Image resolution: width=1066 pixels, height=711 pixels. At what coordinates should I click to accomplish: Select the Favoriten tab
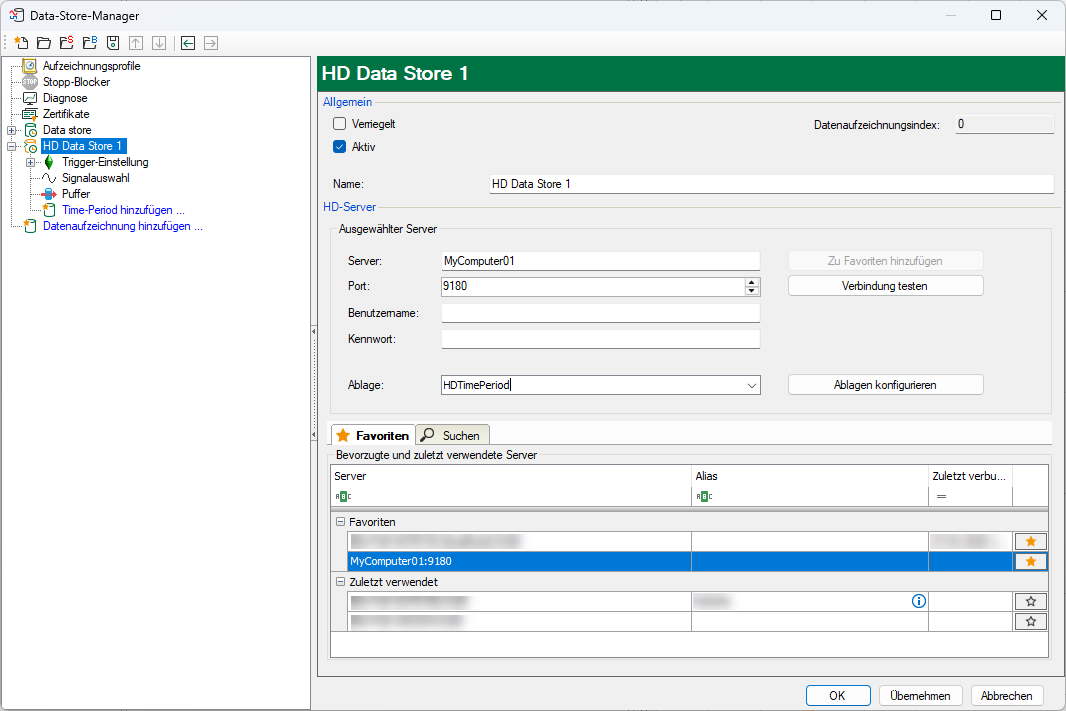tap(372, 435)
